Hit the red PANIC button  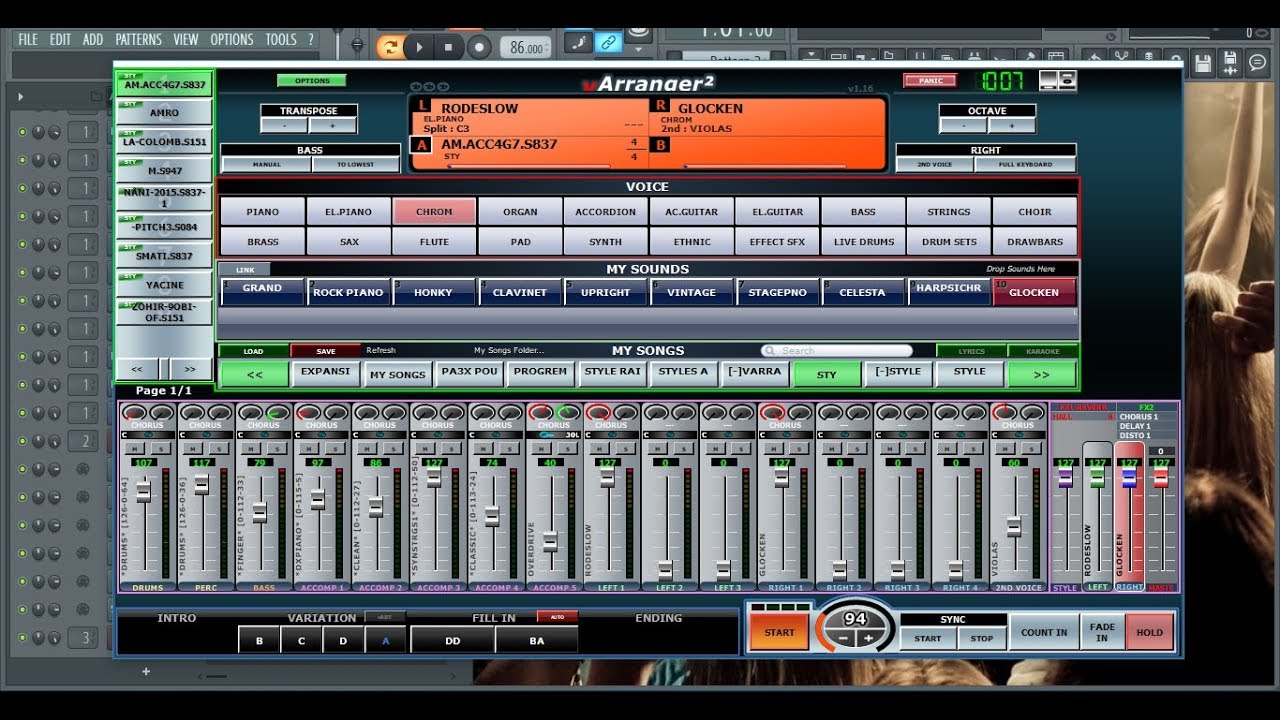click(930, 81)
